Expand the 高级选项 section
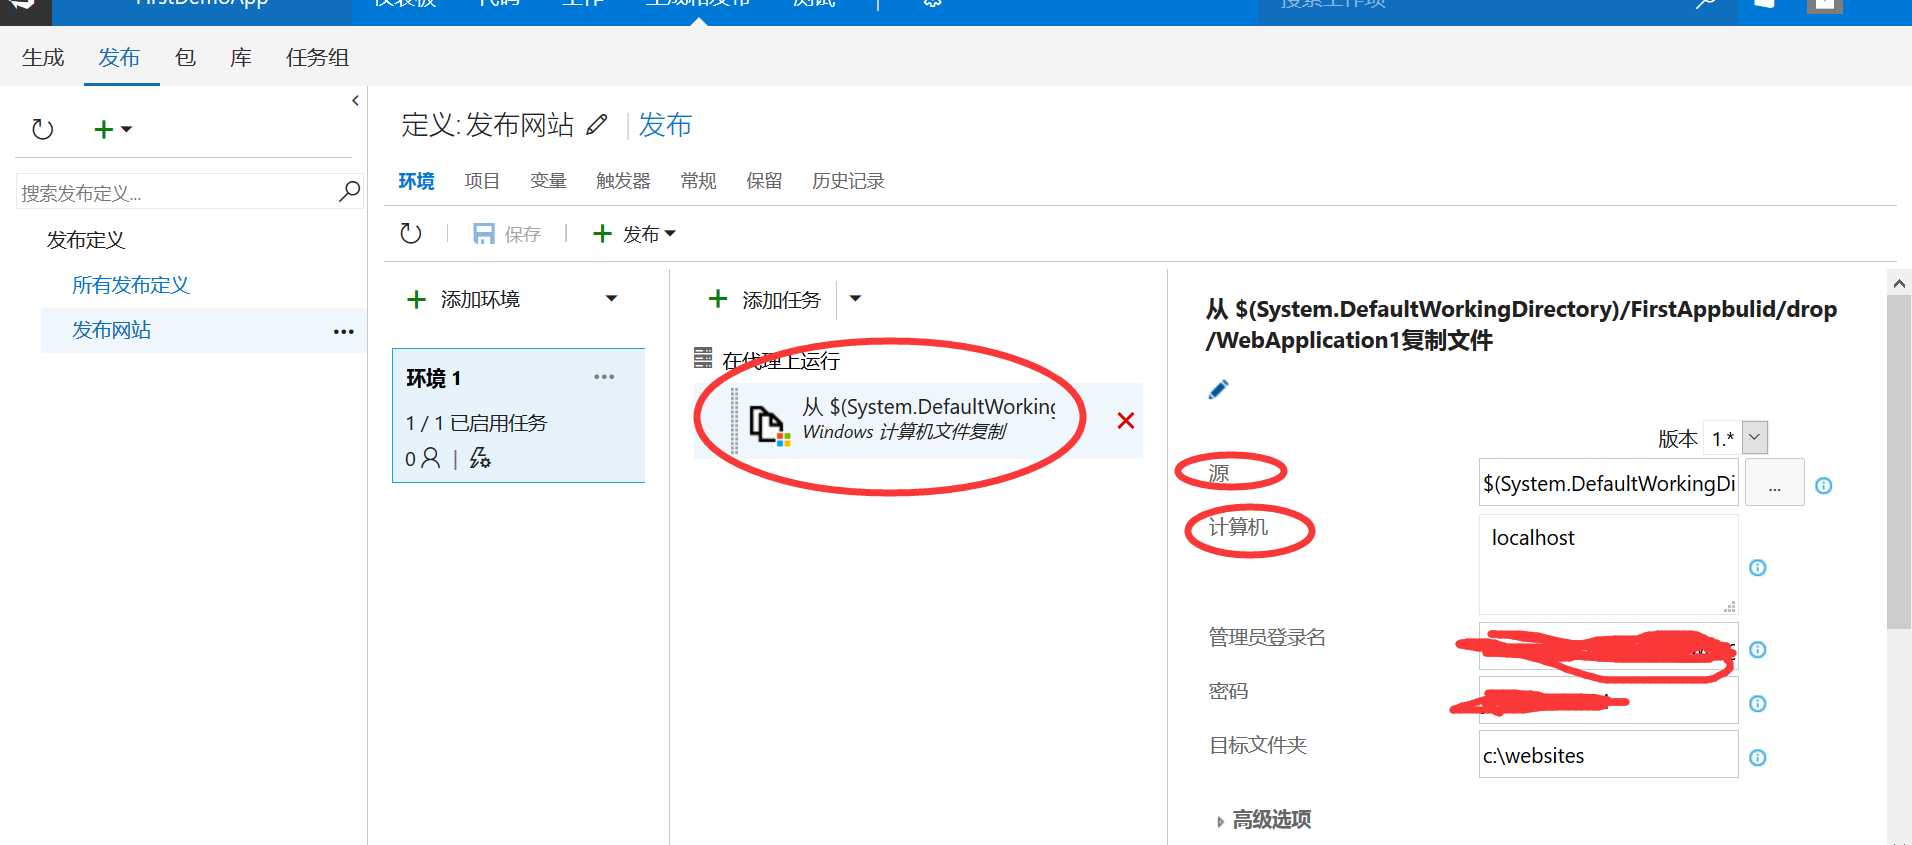Screen dimensions: 1912x845 (1263, 820)
